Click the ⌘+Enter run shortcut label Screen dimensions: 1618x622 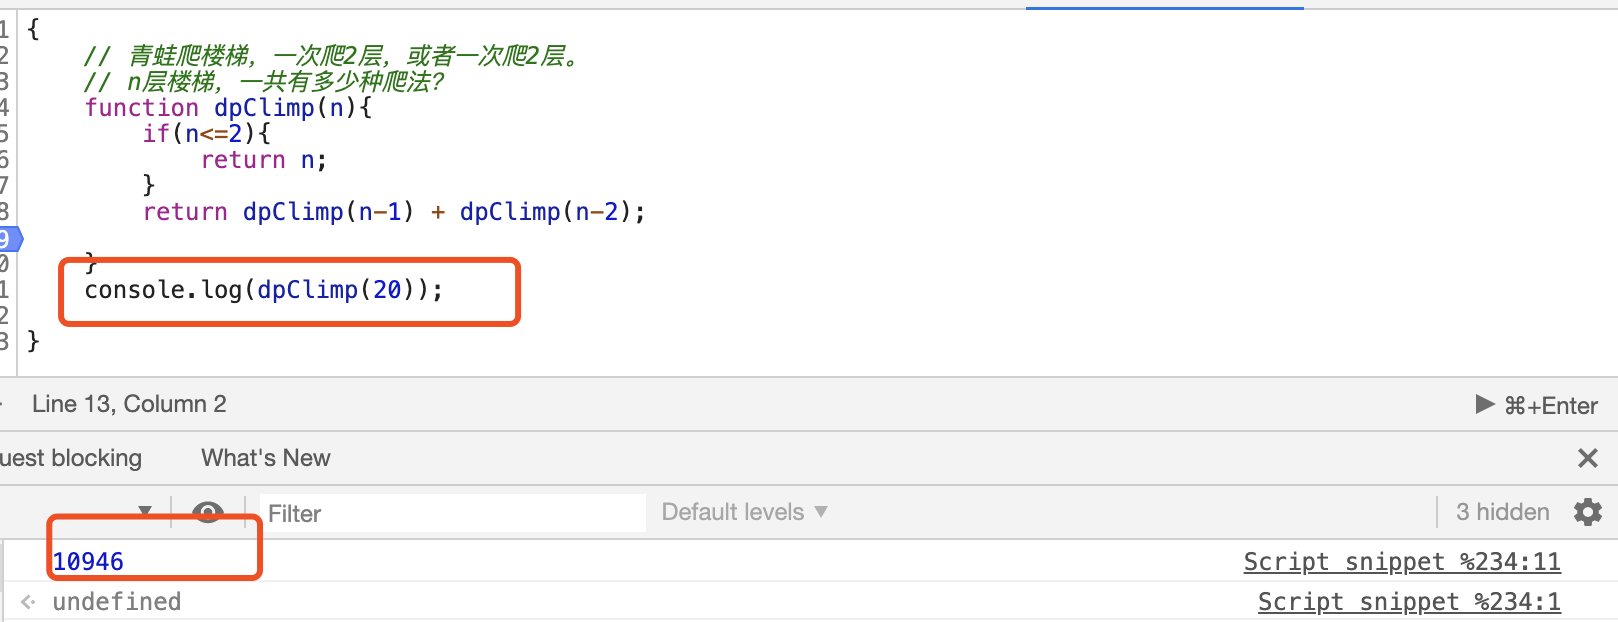tap(1551, 405)
